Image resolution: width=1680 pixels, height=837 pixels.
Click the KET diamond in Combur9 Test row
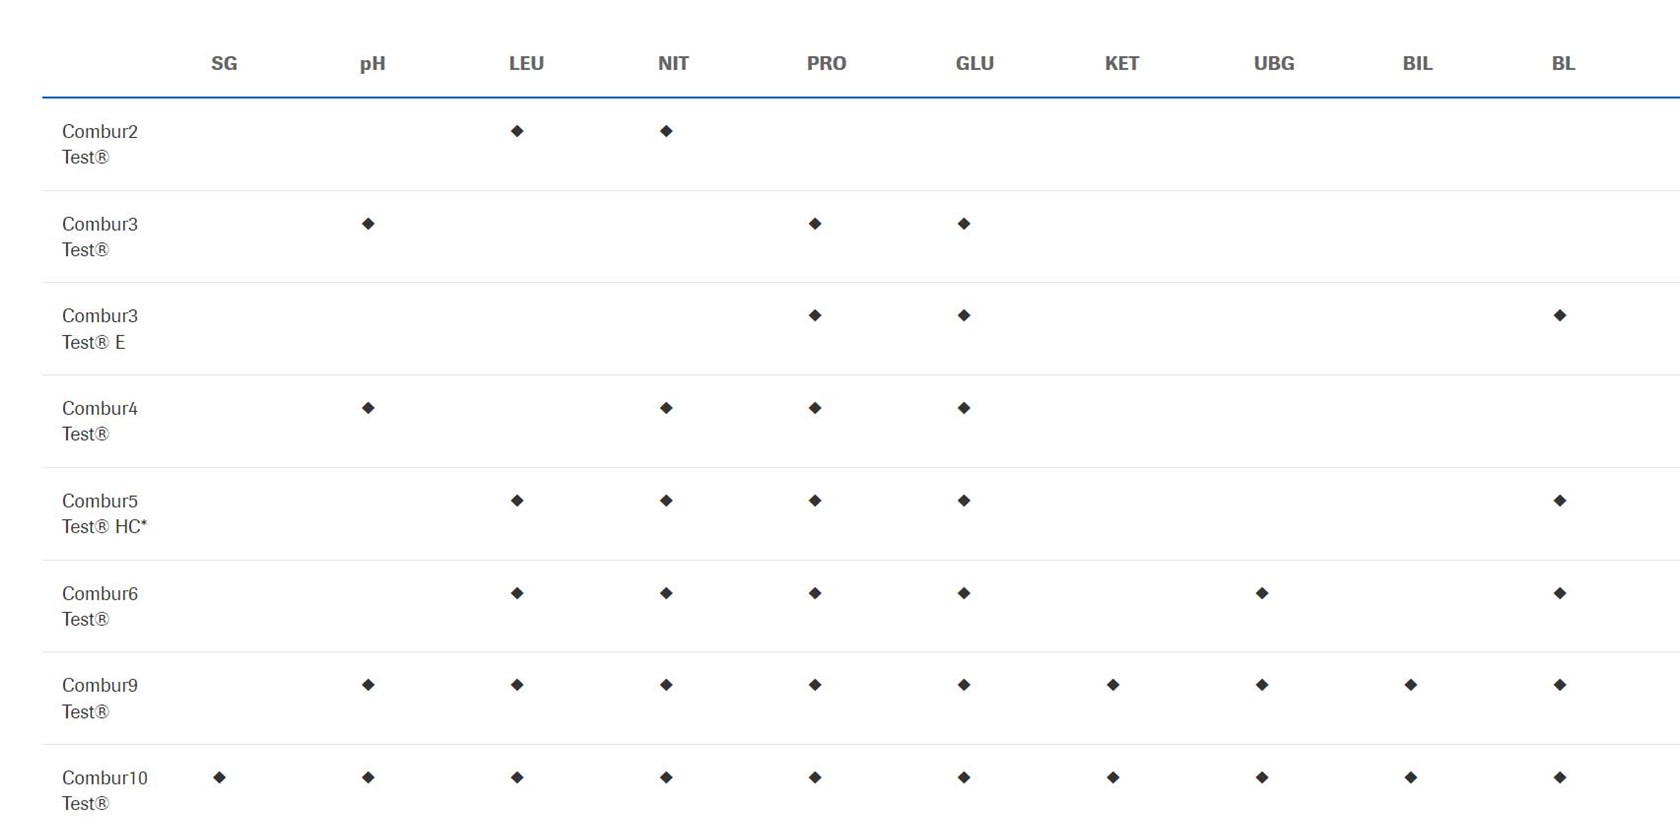point(1113,685)
